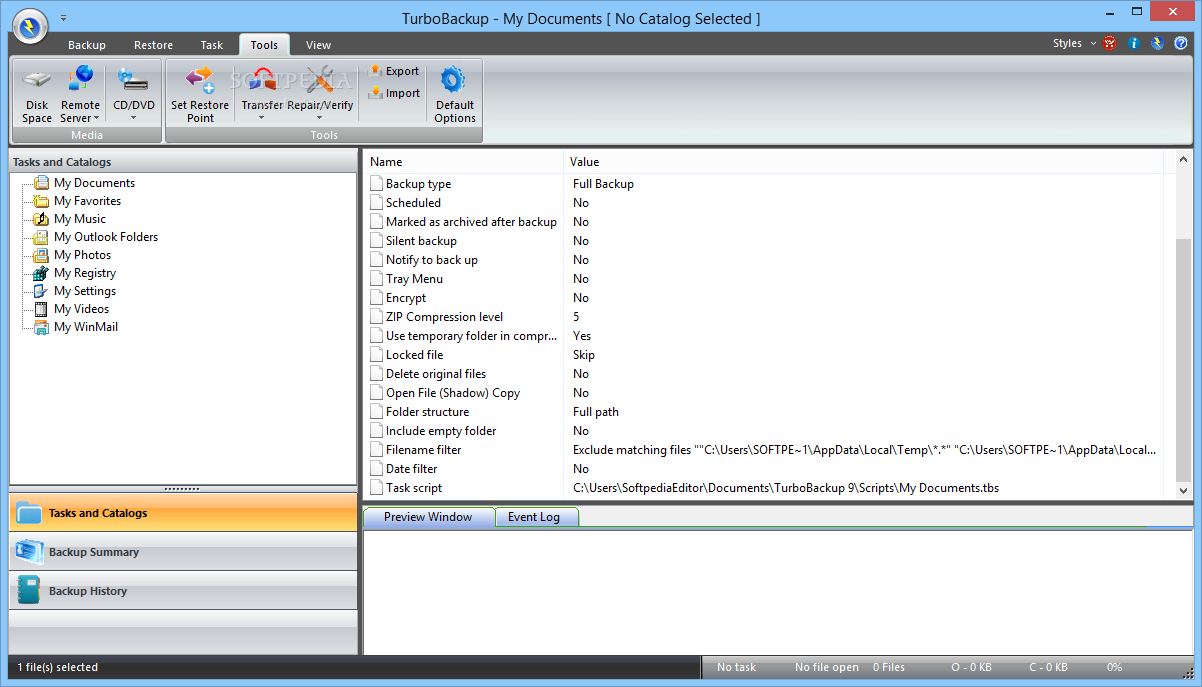Expand the Remote Server dropdown arrow
This screenshot has height=687, width=1202.
tap(97, 118)
